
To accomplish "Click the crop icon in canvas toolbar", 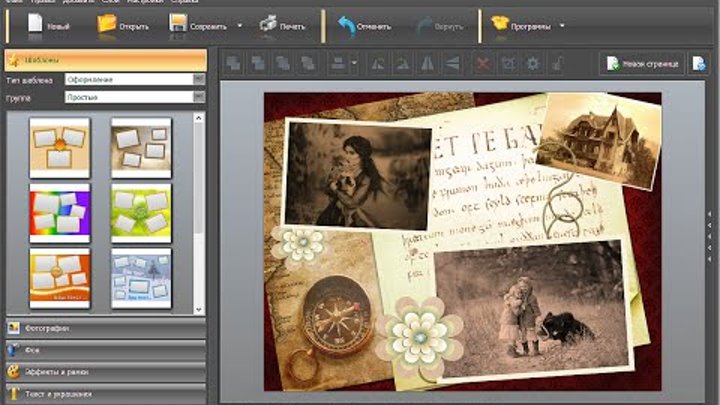I will point(508,63).
